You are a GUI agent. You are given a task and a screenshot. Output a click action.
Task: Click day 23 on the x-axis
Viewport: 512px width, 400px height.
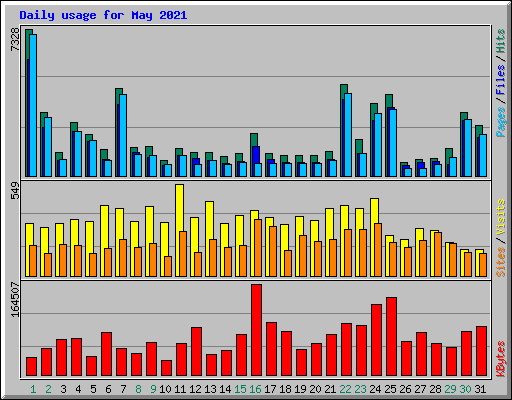click(x=360, y=389)
